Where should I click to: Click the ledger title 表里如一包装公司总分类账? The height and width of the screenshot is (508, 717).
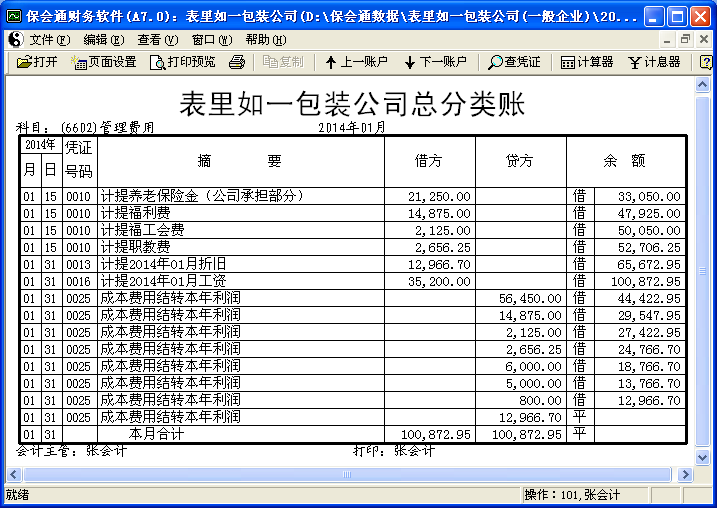click(x=352, y=103)
